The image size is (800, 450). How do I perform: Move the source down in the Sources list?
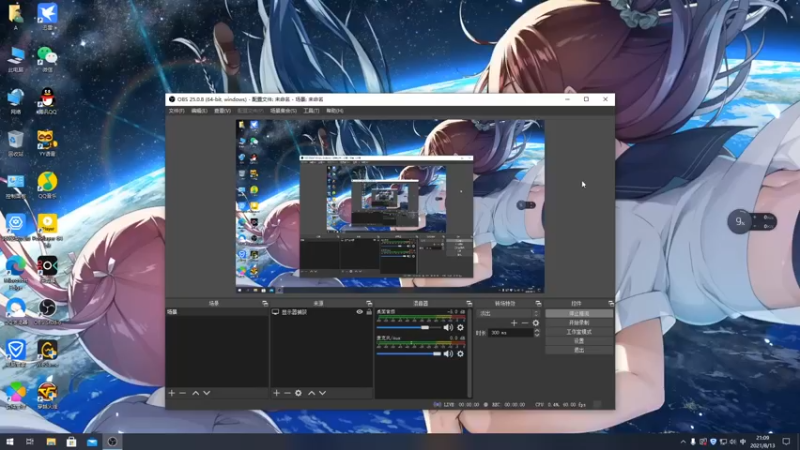(x=322, y=393)
